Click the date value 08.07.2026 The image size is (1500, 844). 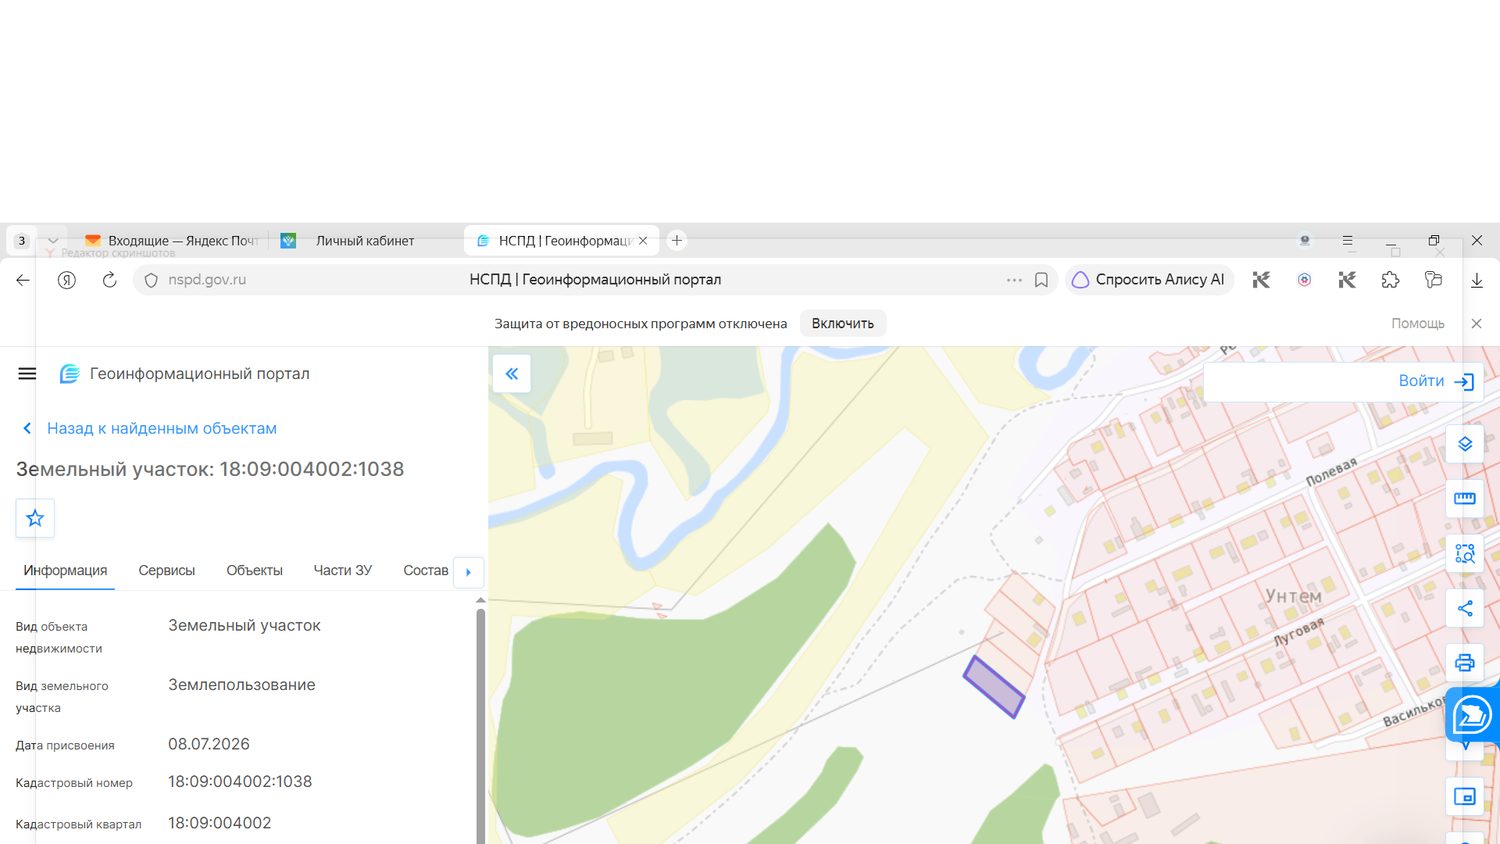tap(209, 744)
